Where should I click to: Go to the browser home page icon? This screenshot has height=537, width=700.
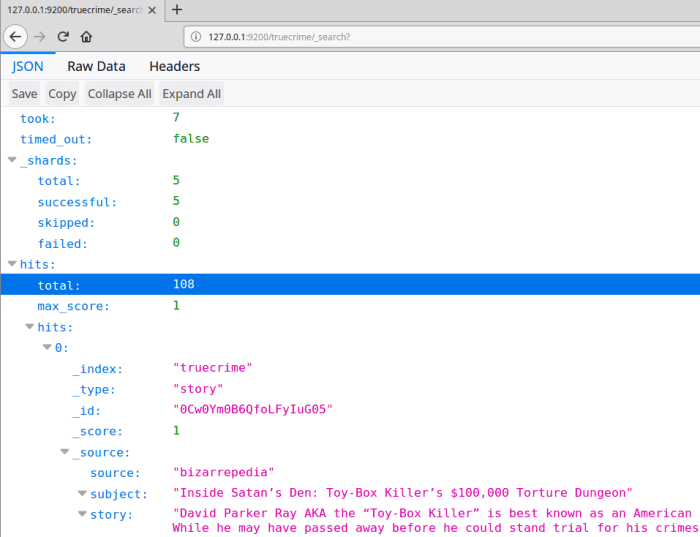[87, 36]
